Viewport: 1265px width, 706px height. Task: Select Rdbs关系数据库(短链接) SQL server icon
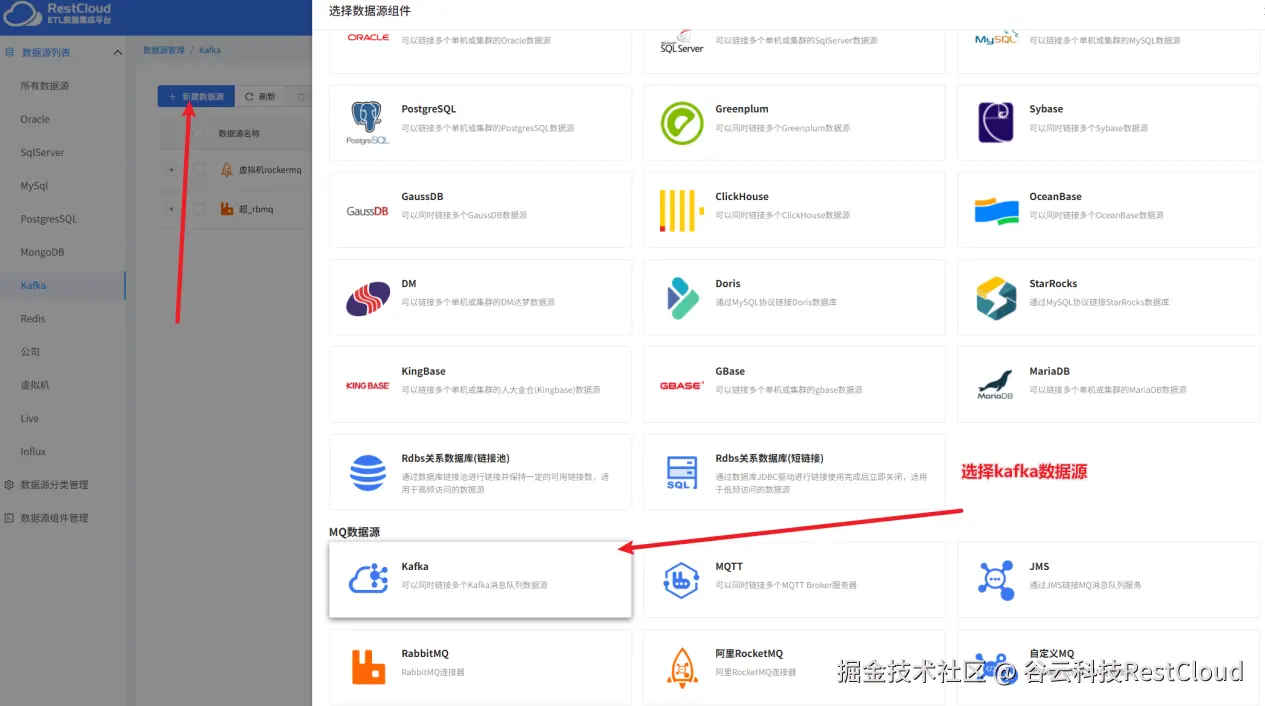pos(682,472)
